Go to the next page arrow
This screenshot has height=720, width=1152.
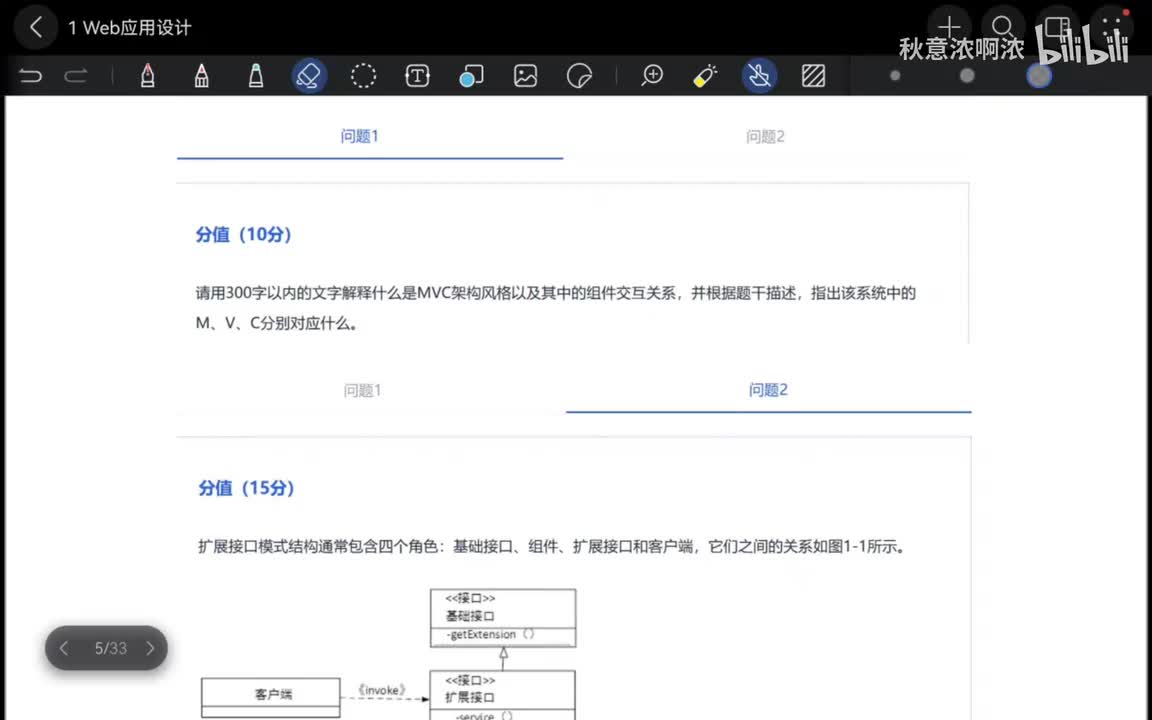pyautogui.click(x=150, y=648)
